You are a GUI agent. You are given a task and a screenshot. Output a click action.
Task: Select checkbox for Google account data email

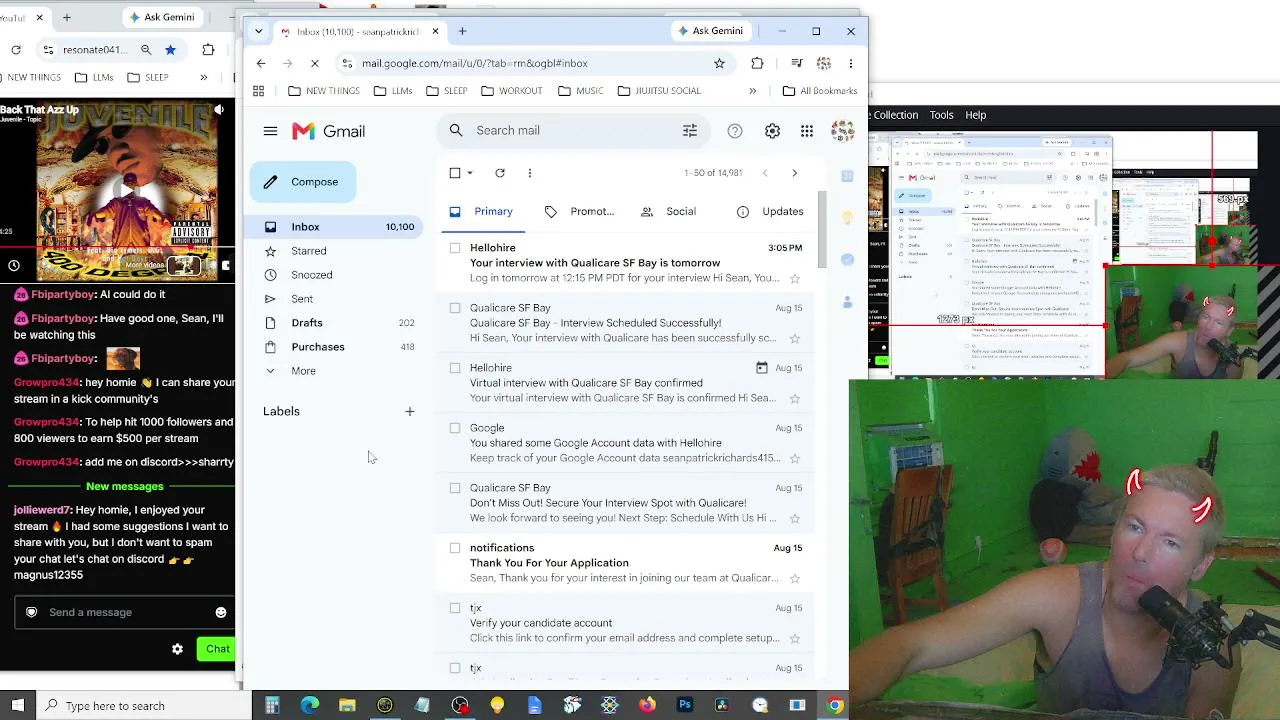click(x=455, y=428)
